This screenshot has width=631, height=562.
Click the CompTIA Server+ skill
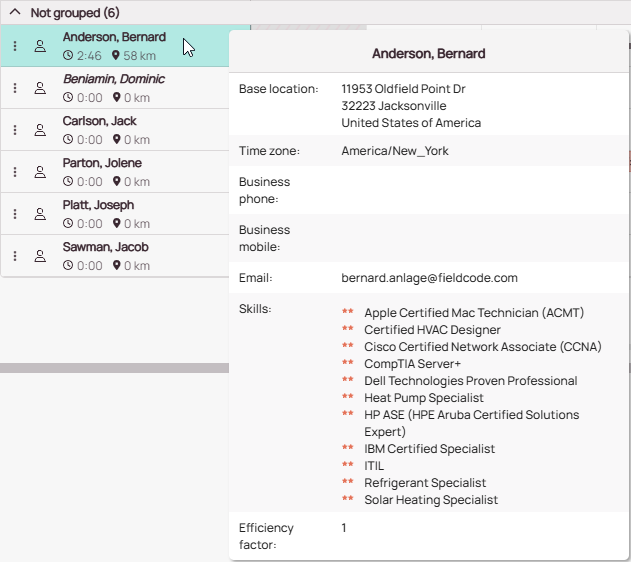(x=412, y=364)
